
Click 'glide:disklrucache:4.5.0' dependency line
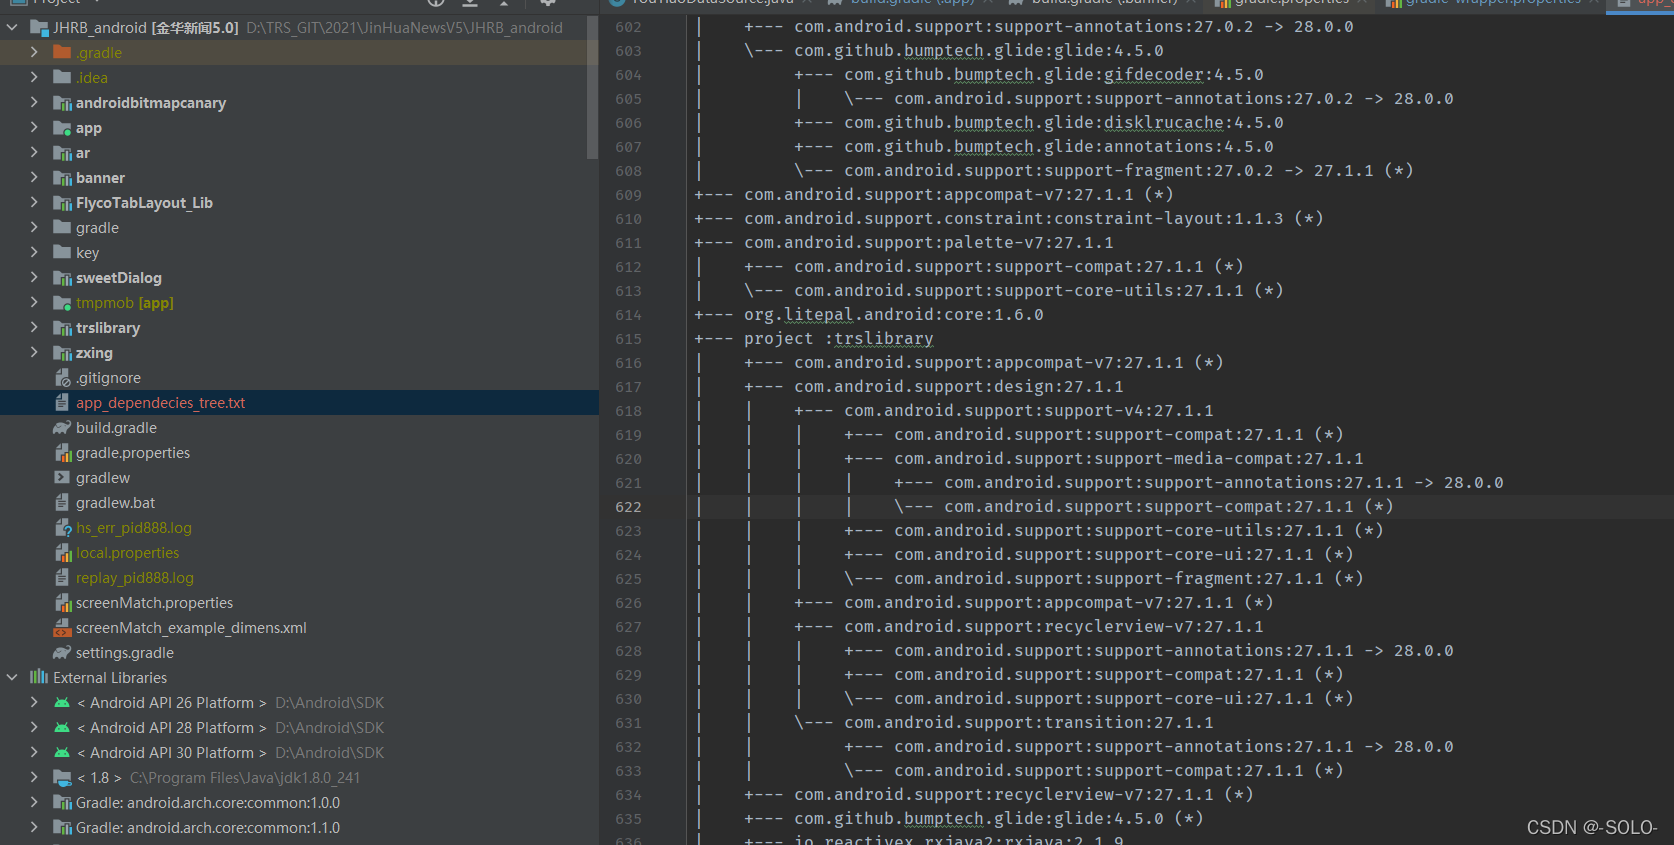[1063, 123]
